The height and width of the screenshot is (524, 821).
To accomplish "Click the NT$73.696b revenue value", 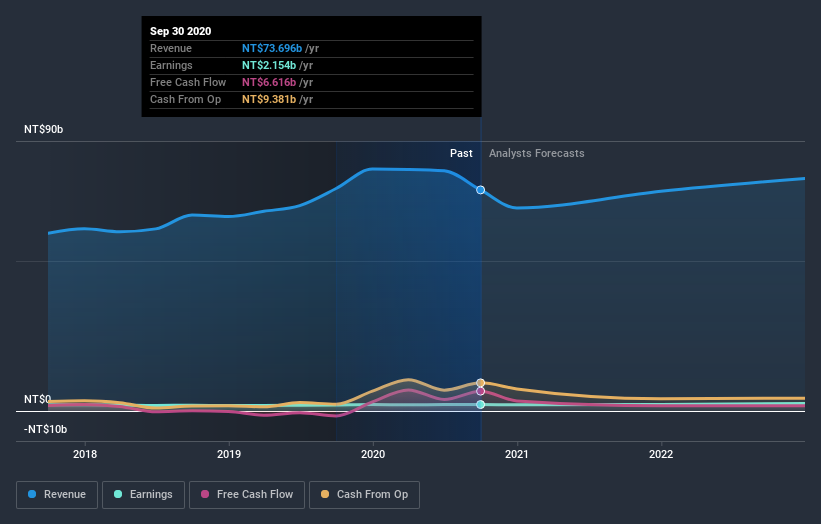I will click(x=272, y=48).
